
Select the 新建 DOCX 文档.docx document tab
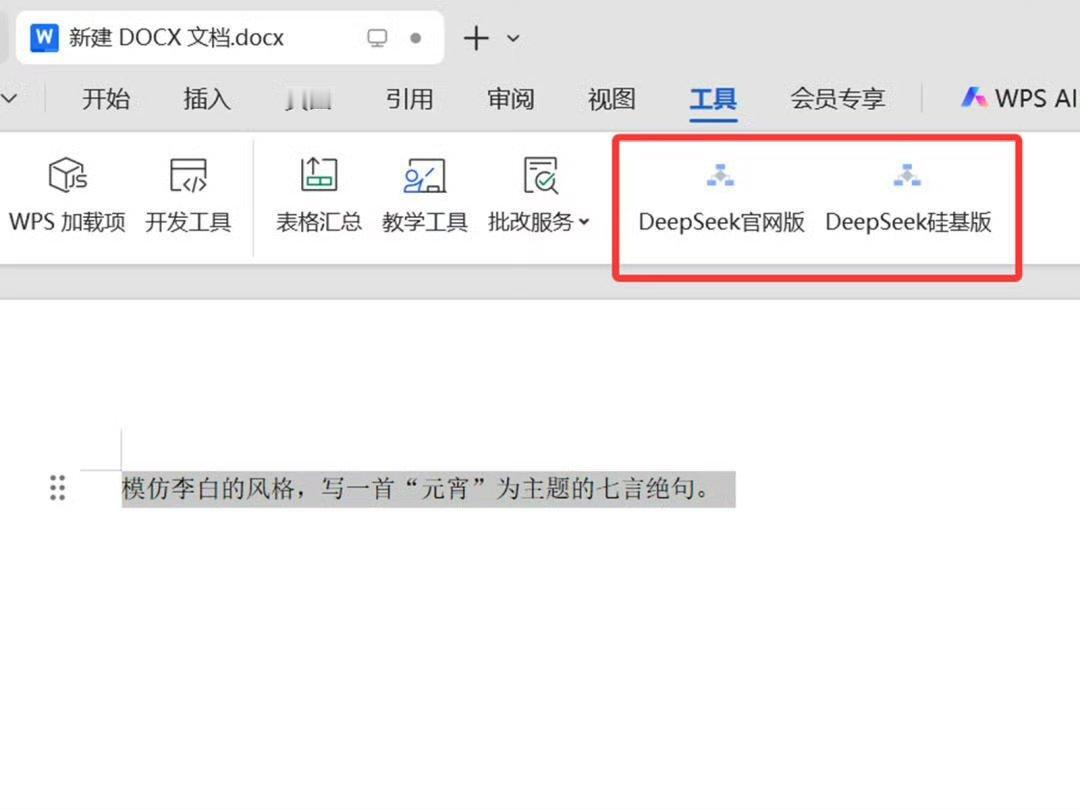pos(230,38)
